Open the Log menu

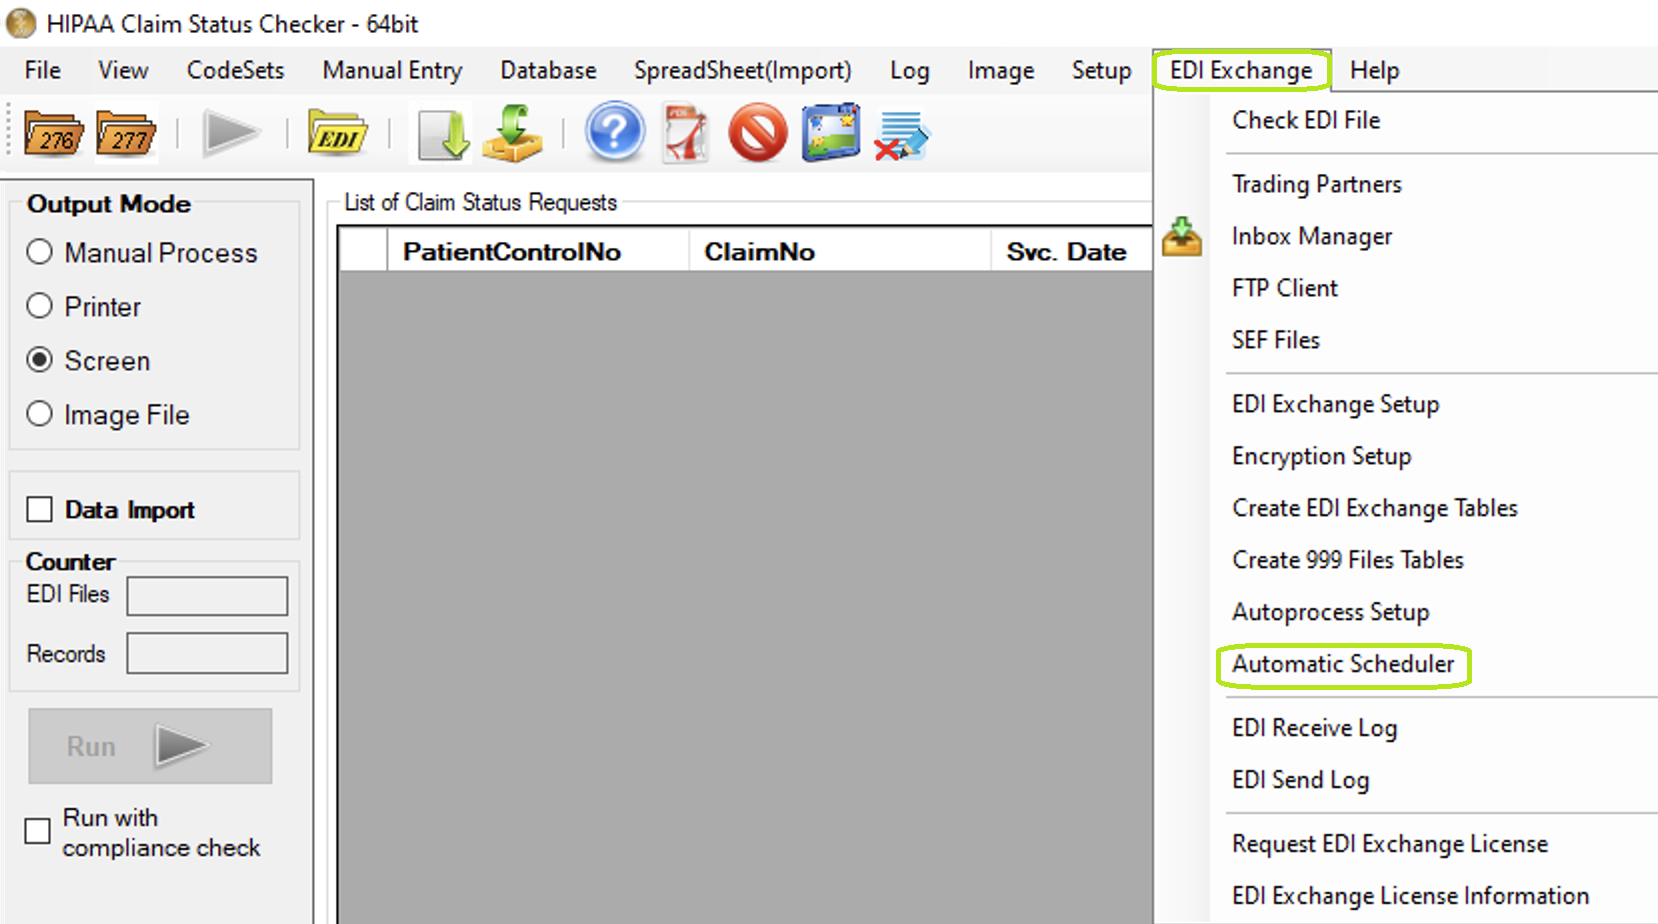coord(910,70)
